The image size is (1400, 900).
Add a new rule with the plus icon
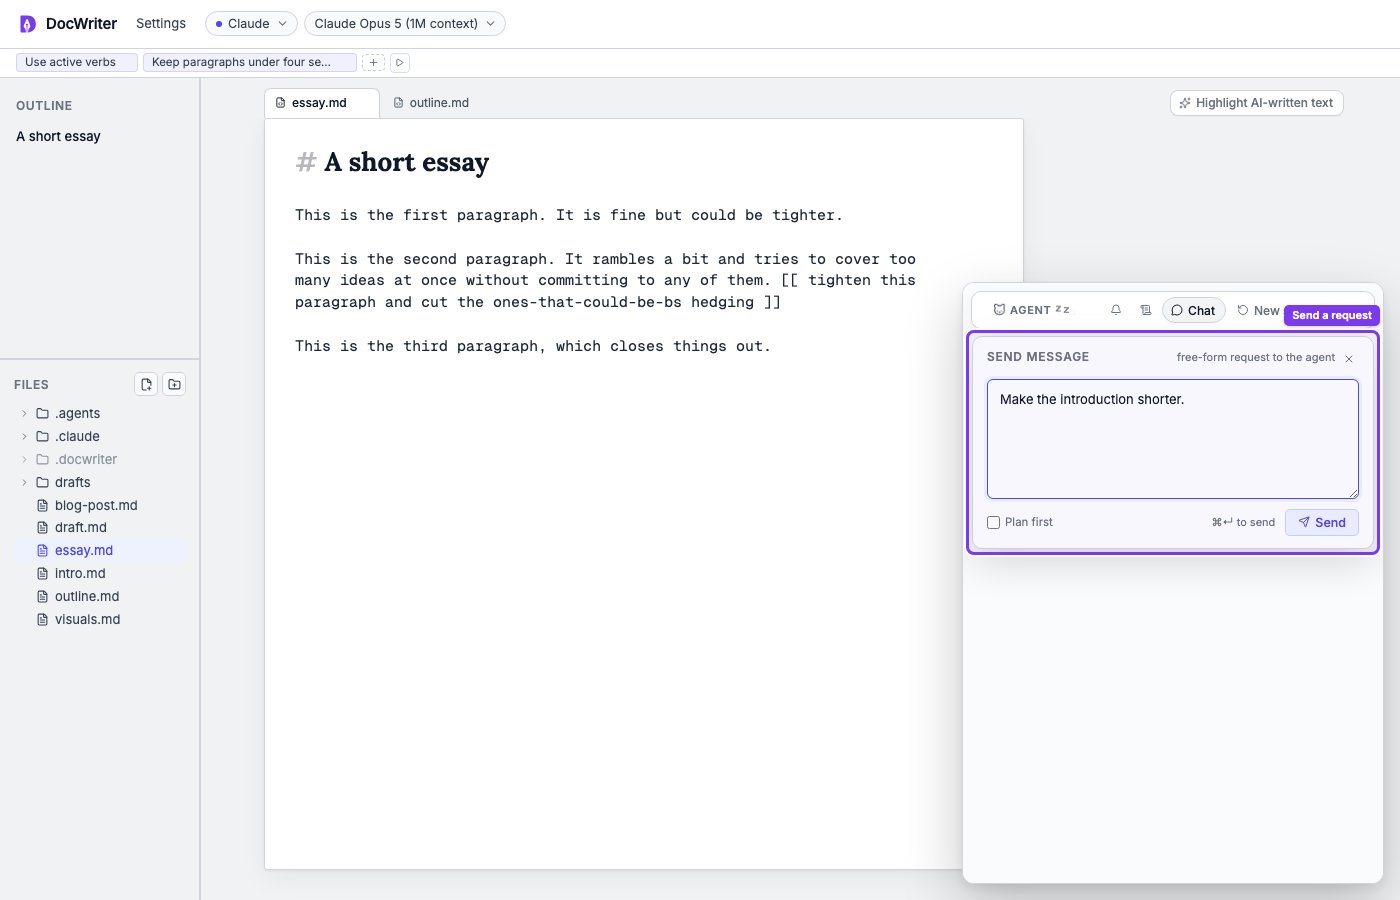[373, 62]
